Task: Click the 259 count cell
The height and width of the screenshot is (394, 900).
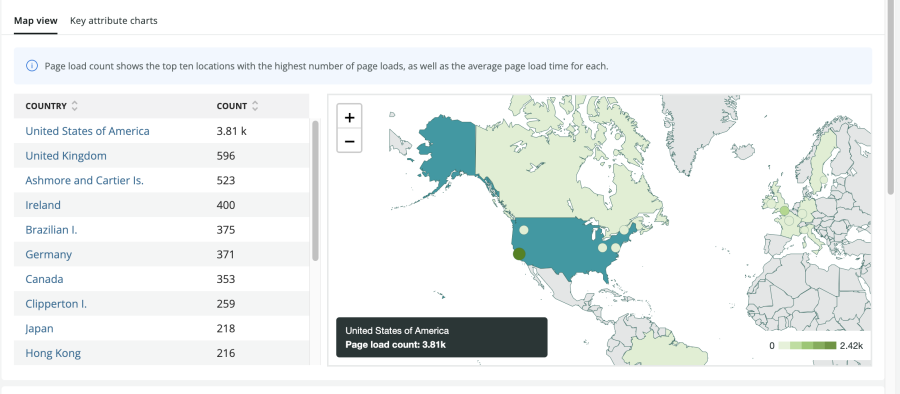Action: (226, 304)
